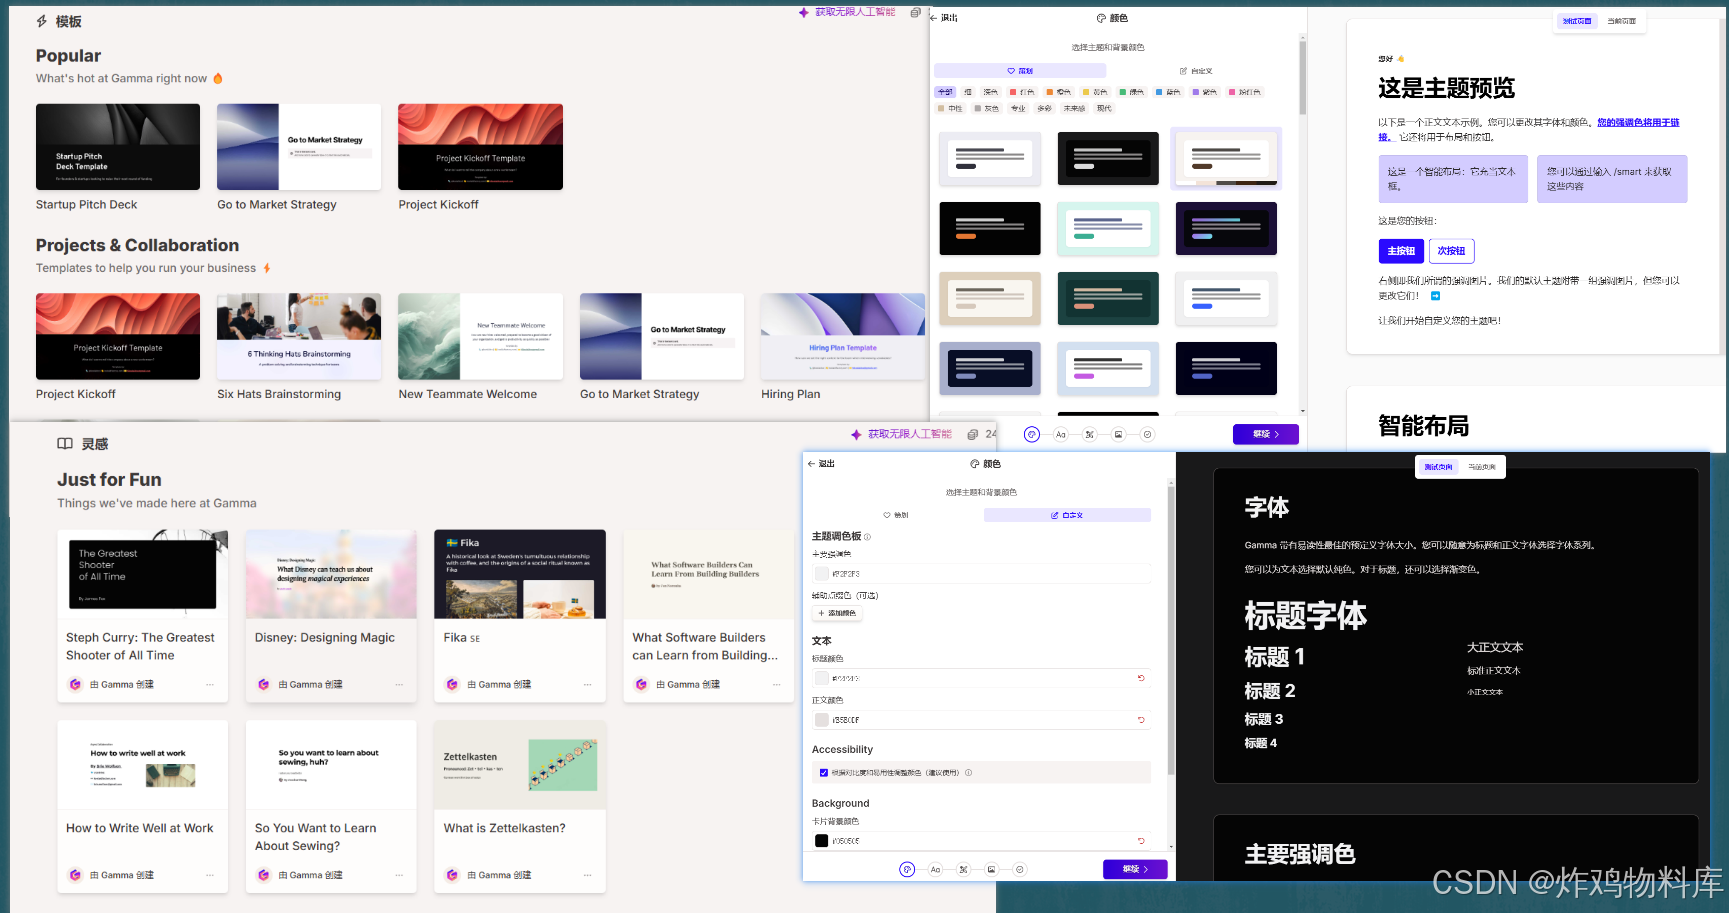Toggle the 蓝色 color filter chip
The height and width of the screenshot is (913, 1729).
pyautogui.click(x=1168, y=92)
